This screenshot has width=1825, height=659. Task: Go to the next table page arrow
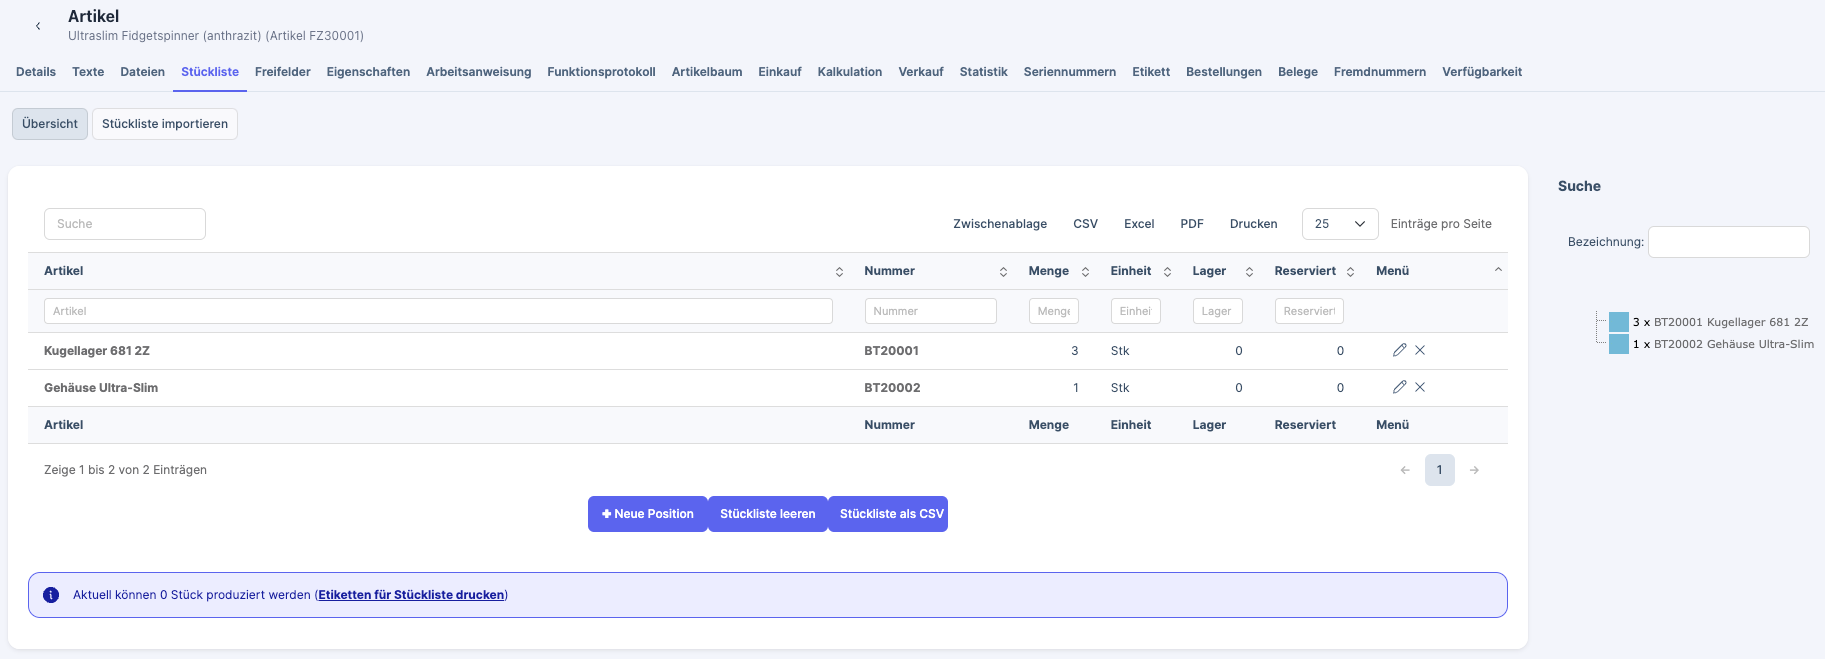pos(1474,470)
